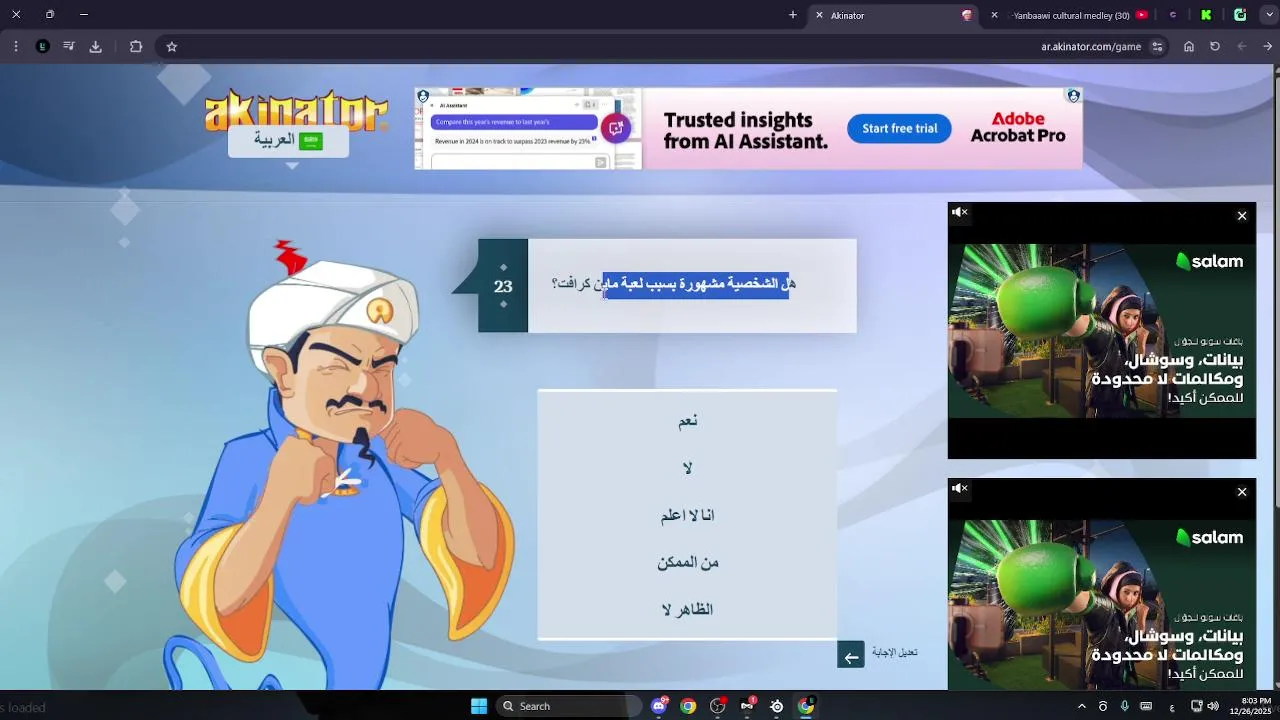The height and width of the screenshot is (720, 1280).
Task: Open the Windows Start menu
Action: 479,706
